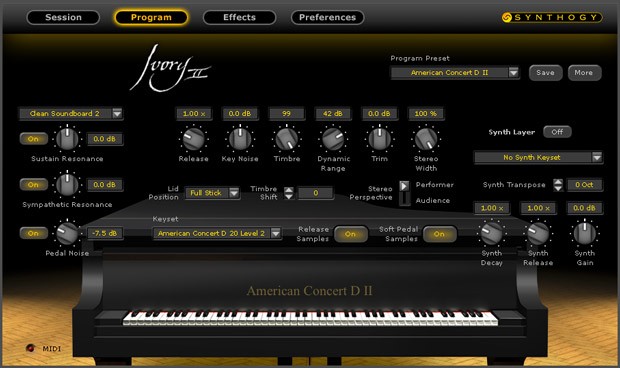Open the Program Preset dropdown
Image resolution: width=620 pixels, height=368 pixels.
[x=455, y=73]
